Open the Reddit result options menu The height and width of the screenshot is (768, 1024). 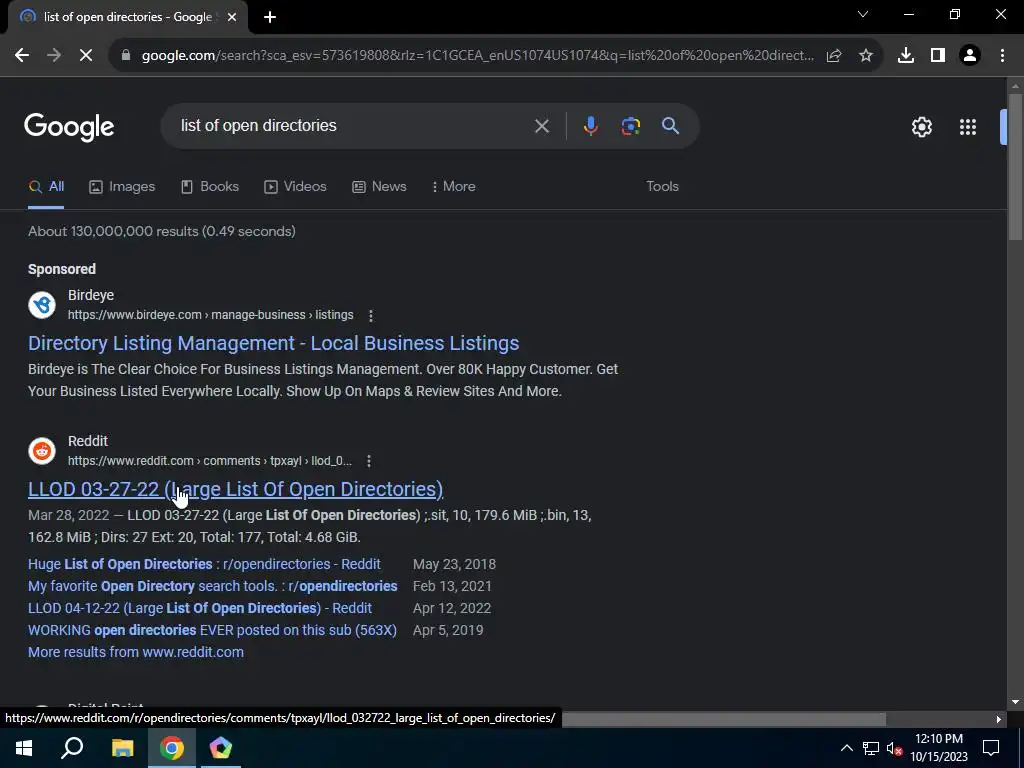point(369,461)
